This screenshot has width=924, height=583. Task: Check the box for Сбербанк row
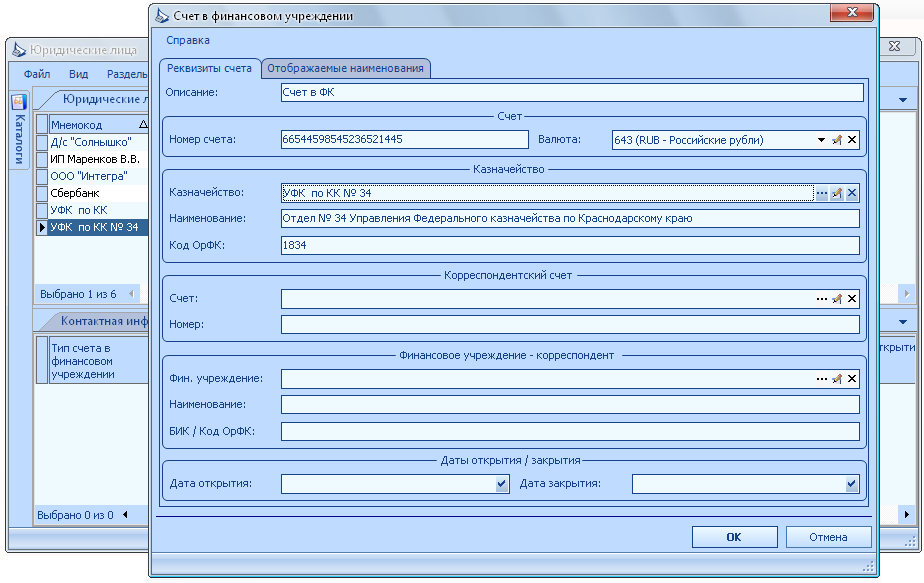point(41,193)
